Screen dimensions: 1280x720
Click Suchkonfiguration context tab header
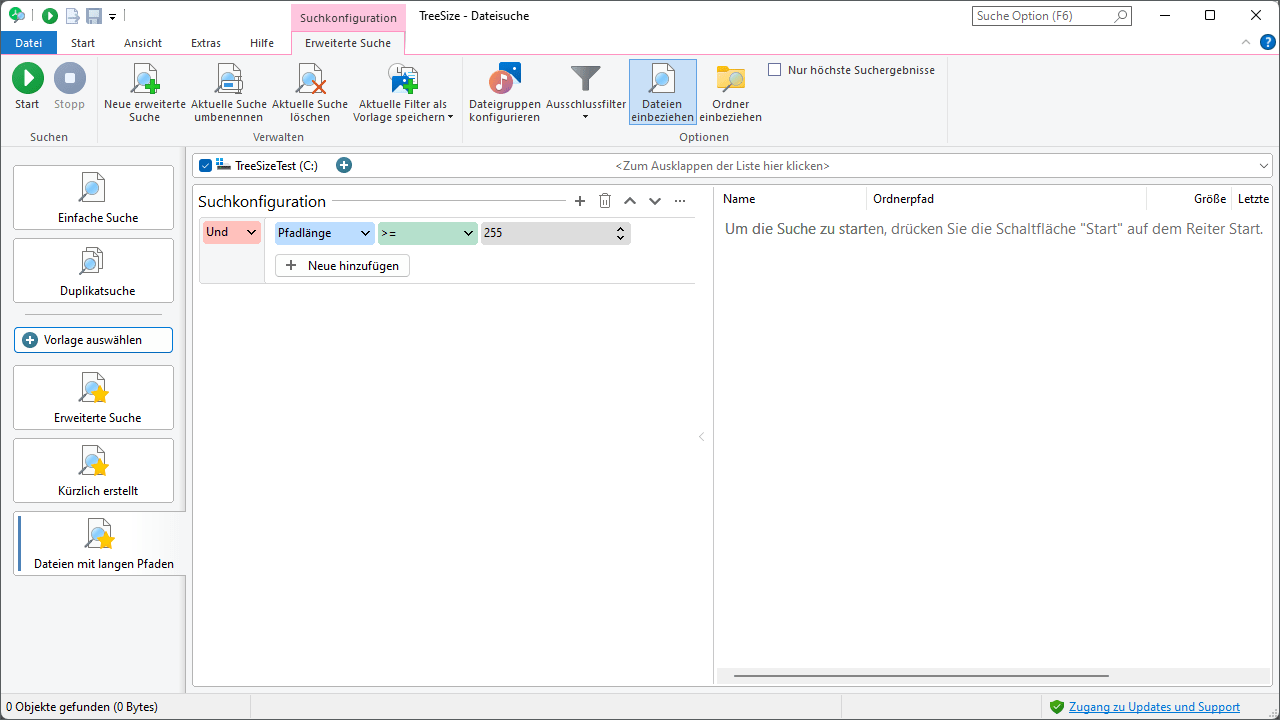(x=348, y=17)
